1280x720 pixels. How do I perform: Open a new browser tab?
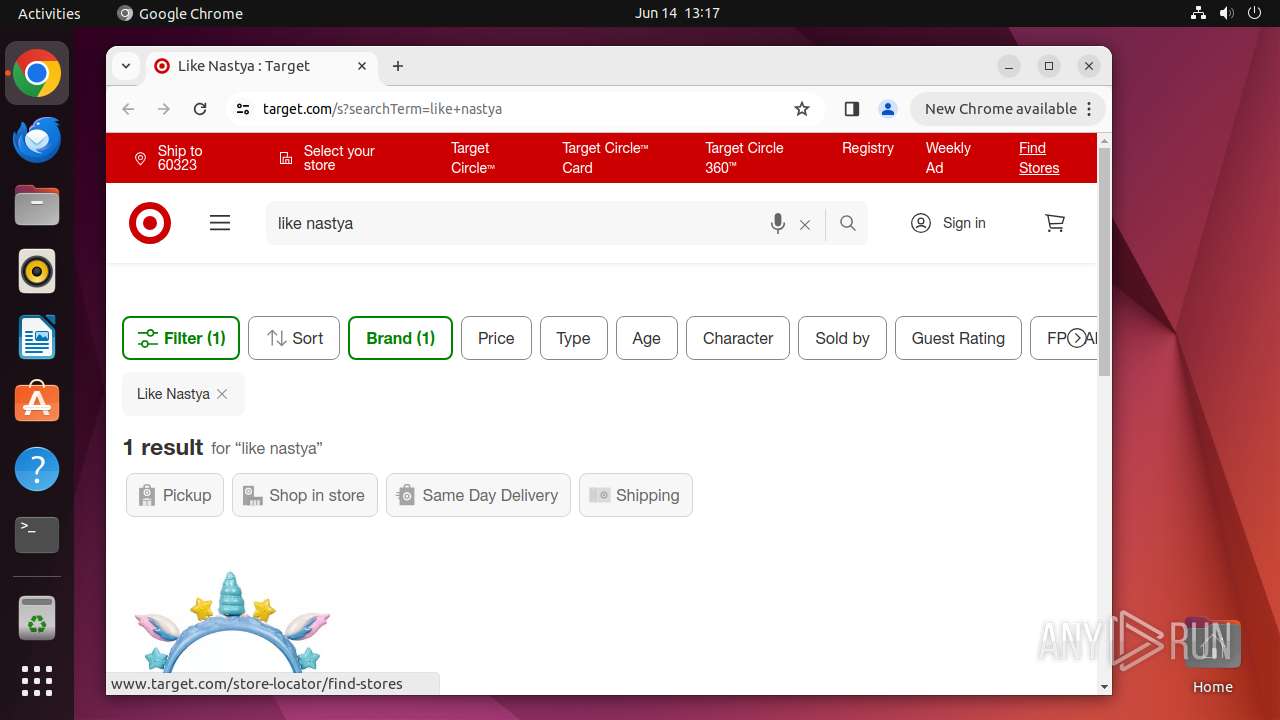tap(398, 66)
